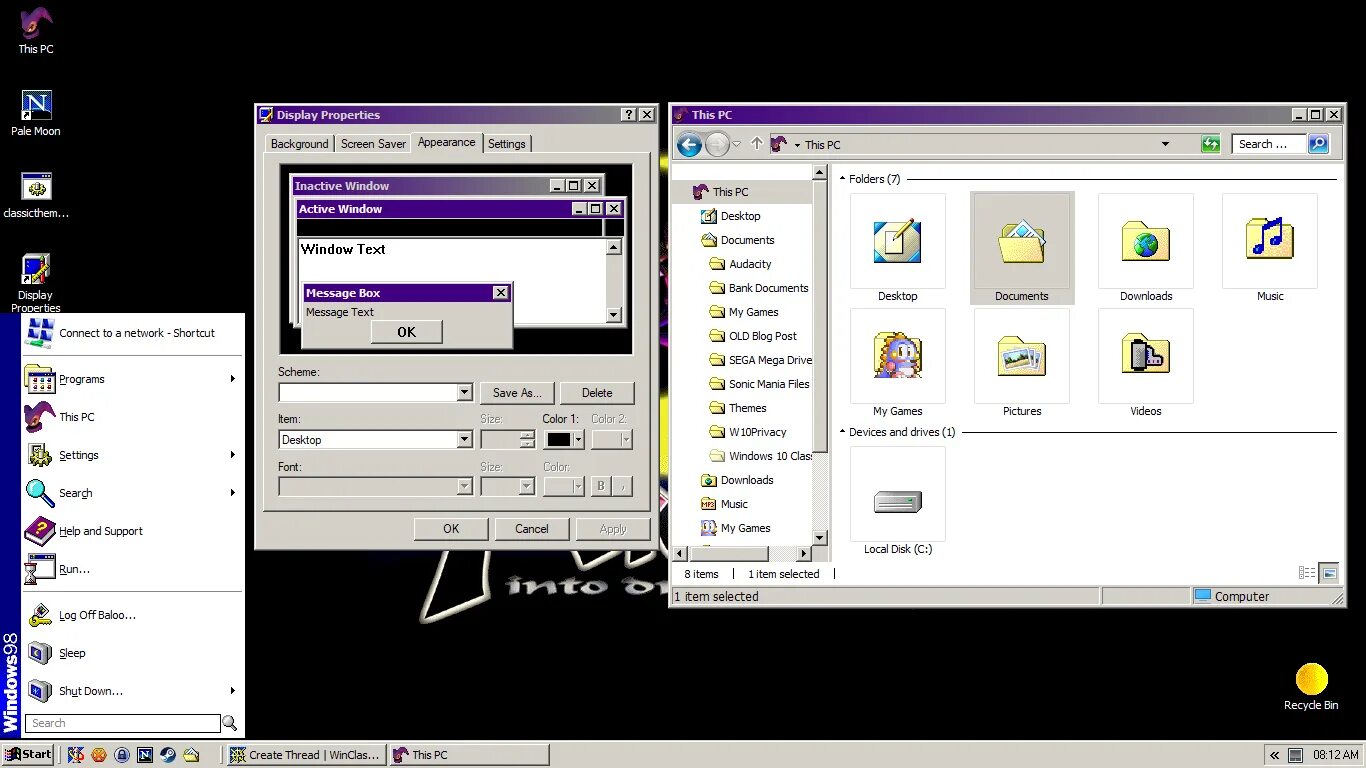
Task: Open the Scheme dropdown
Action: pyautogui.click(x=464, y=393)
